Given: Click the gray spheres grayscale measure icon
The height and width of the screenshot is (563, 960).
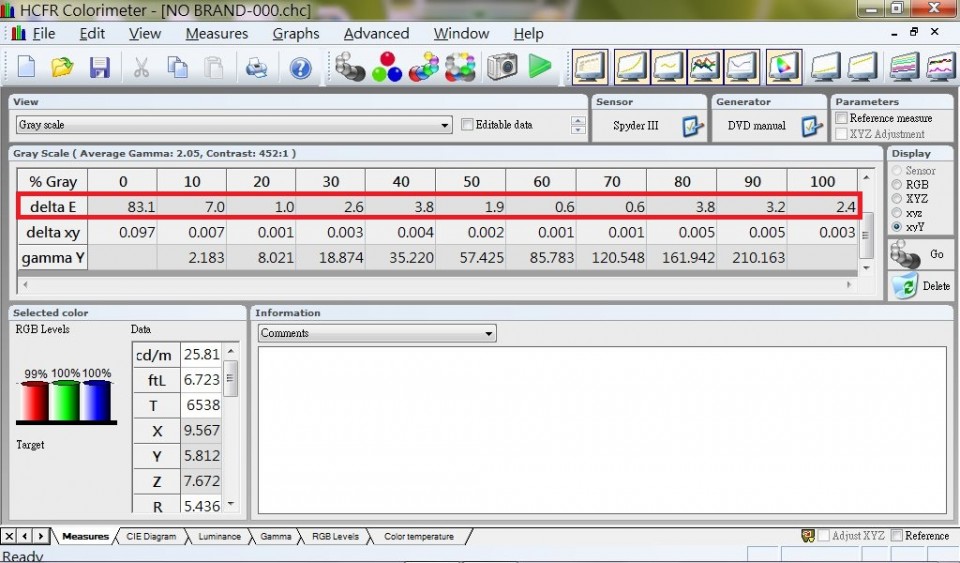Looking at the screenshot, I should 350,68.
